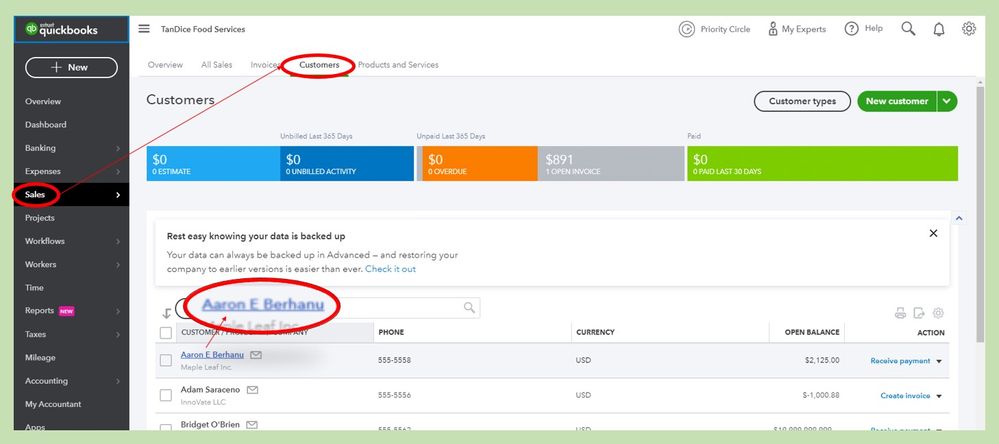Viewport: 999px width, 444px height.
Task: Open the settings gear in top bar
Action: (968, 29)
